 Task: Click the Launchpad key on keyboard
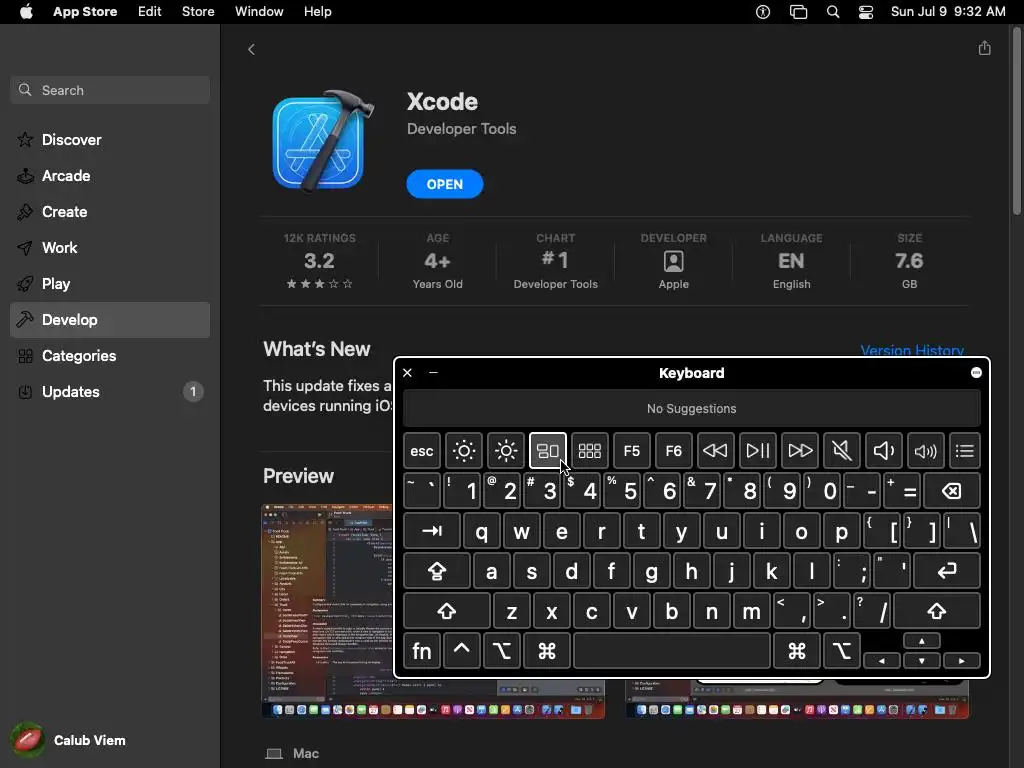click(x=590, y=451)
